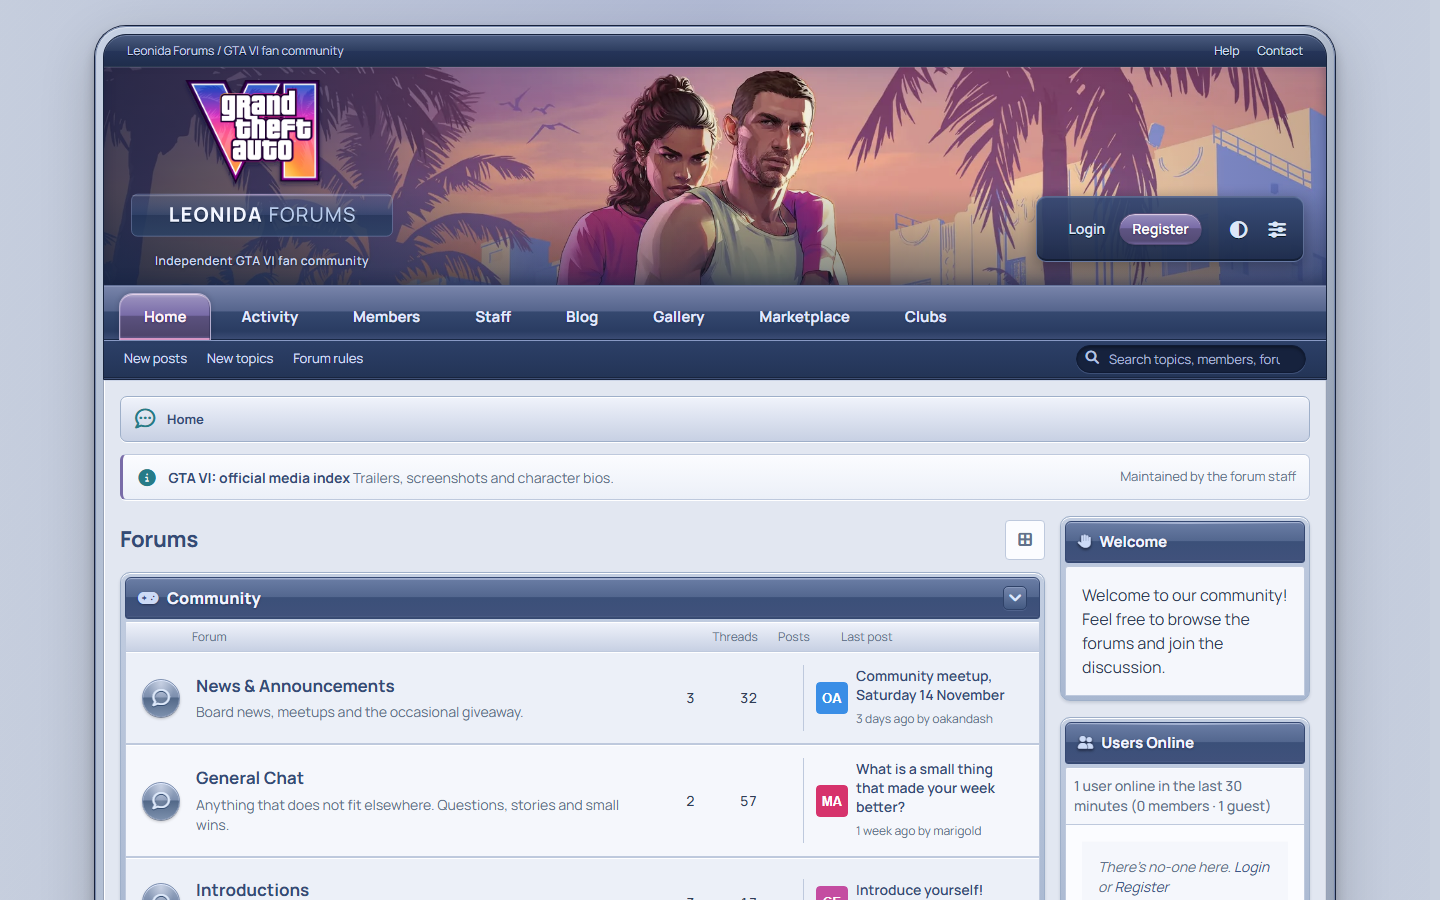Click the Users Online people icon
Image resolution: width=1440 pixels, height=900 pixels.
coord(1086,742)
